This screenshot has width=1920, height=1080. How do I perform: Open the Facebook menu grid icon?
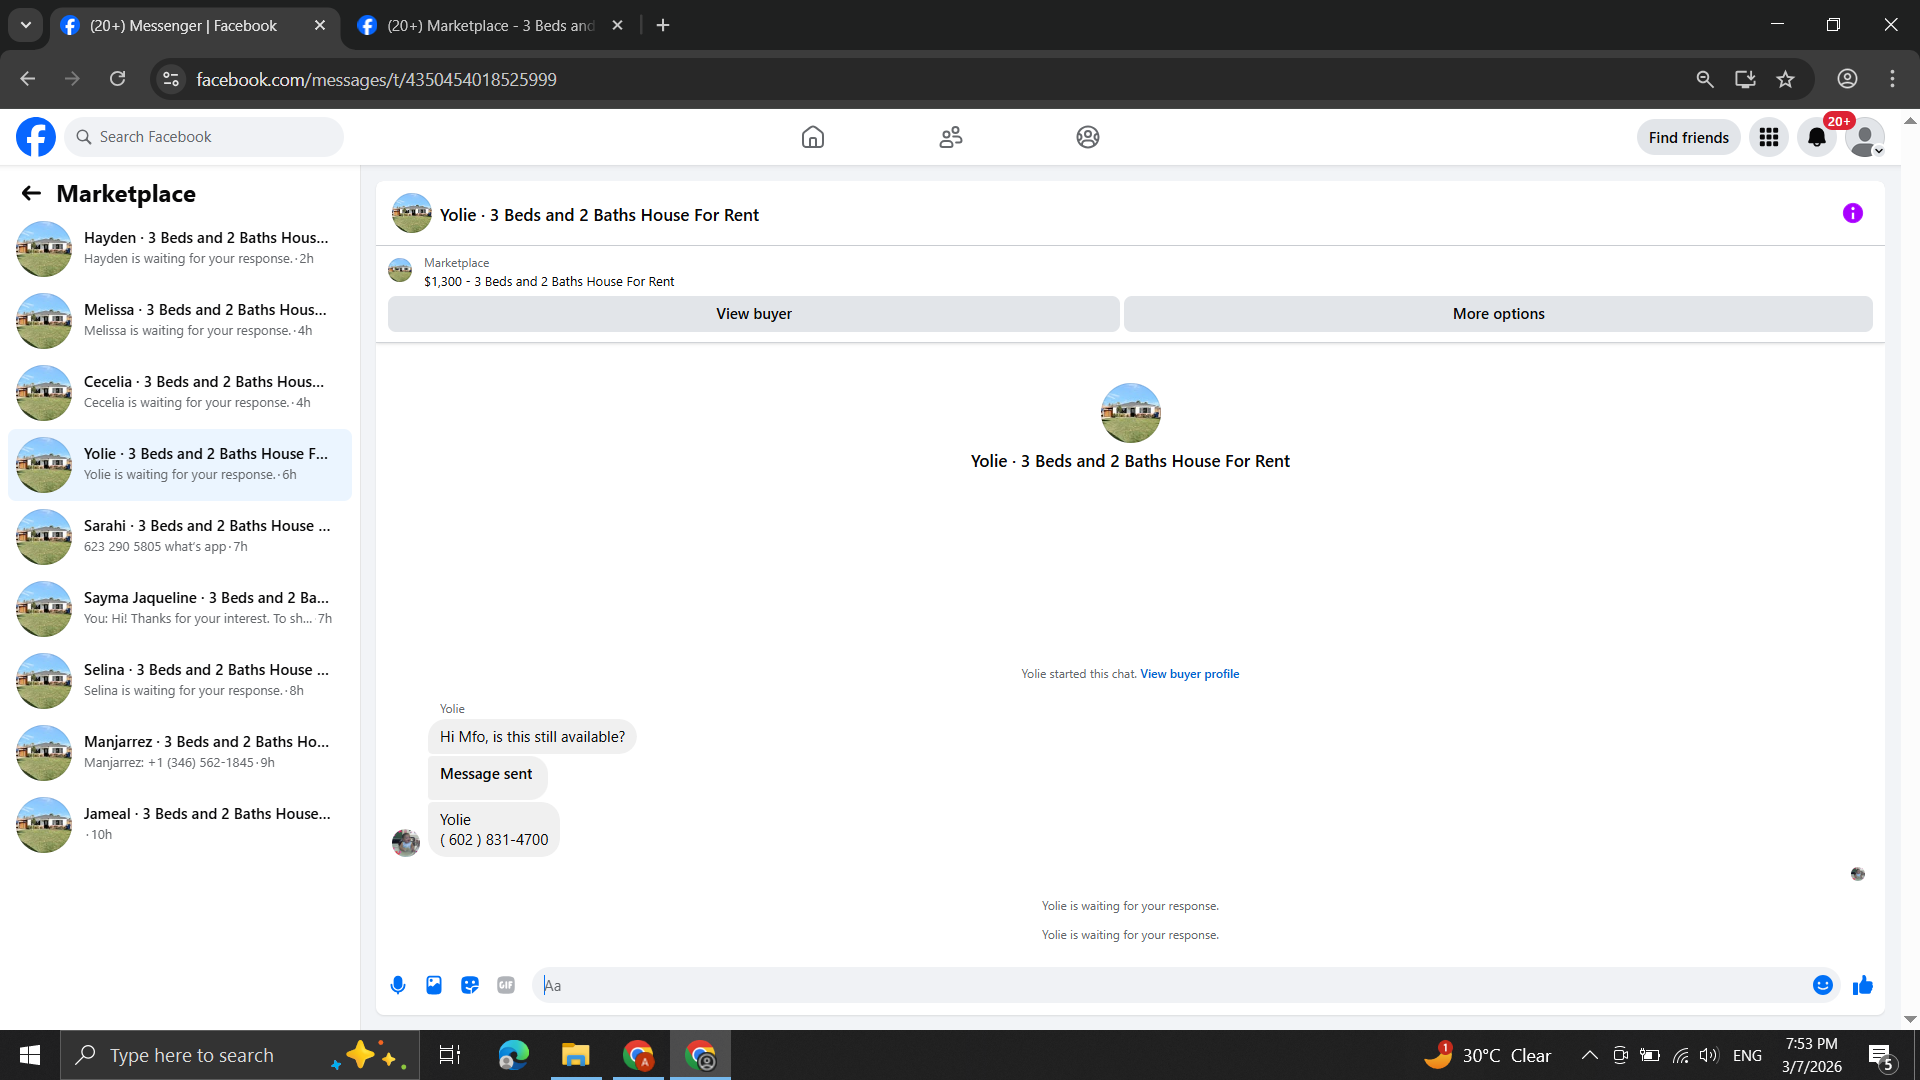[x=1769, y=137]
